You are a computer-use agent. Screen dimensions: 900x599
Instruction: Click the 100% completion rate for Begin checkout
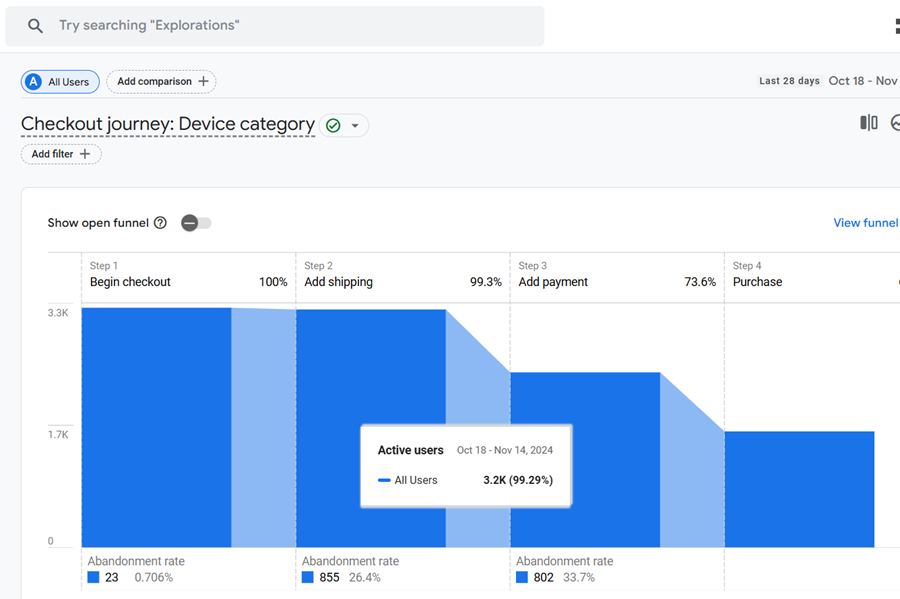[x=273, y=282]
